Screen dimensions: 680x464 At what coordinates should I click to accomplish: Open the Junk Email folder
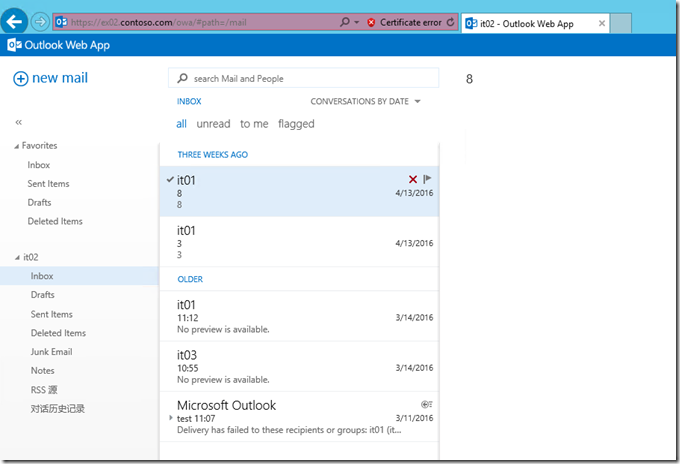point(51,351)
